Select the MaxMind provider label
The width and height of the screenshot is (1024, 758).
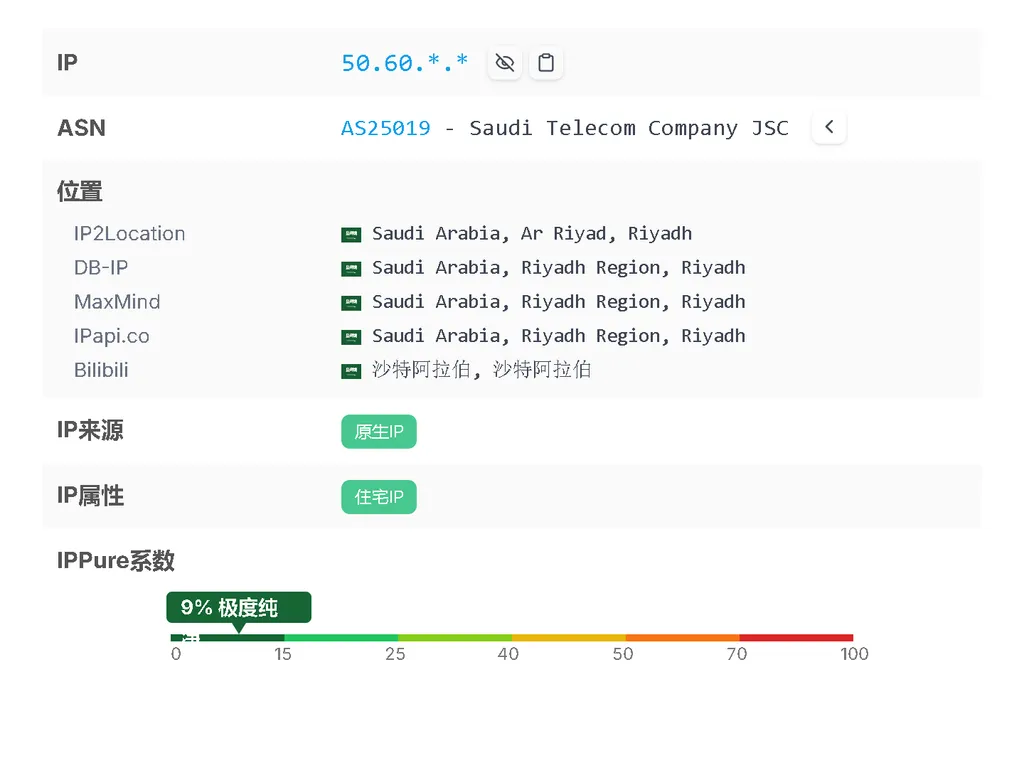pyautogui.click(x=117, y=302)
